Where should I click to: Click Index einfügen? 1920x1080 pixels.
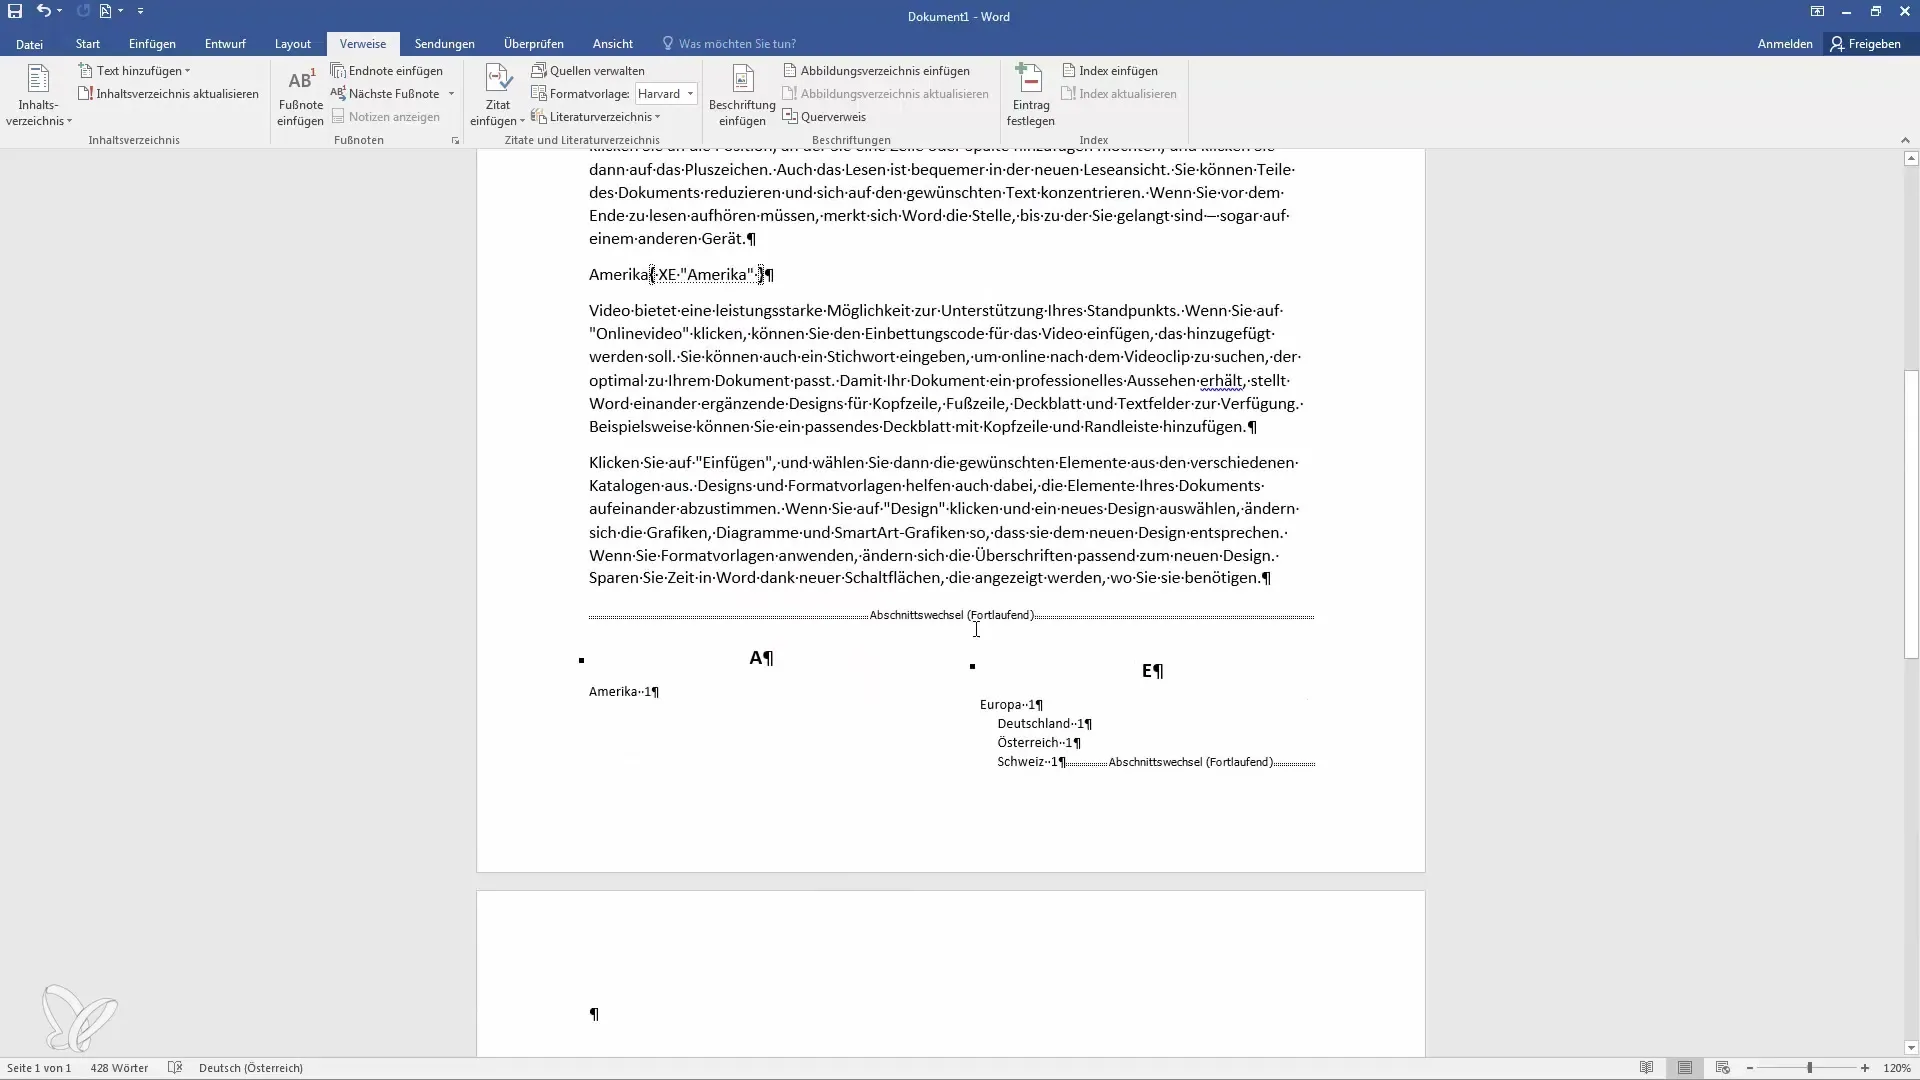pos(1109,71)
